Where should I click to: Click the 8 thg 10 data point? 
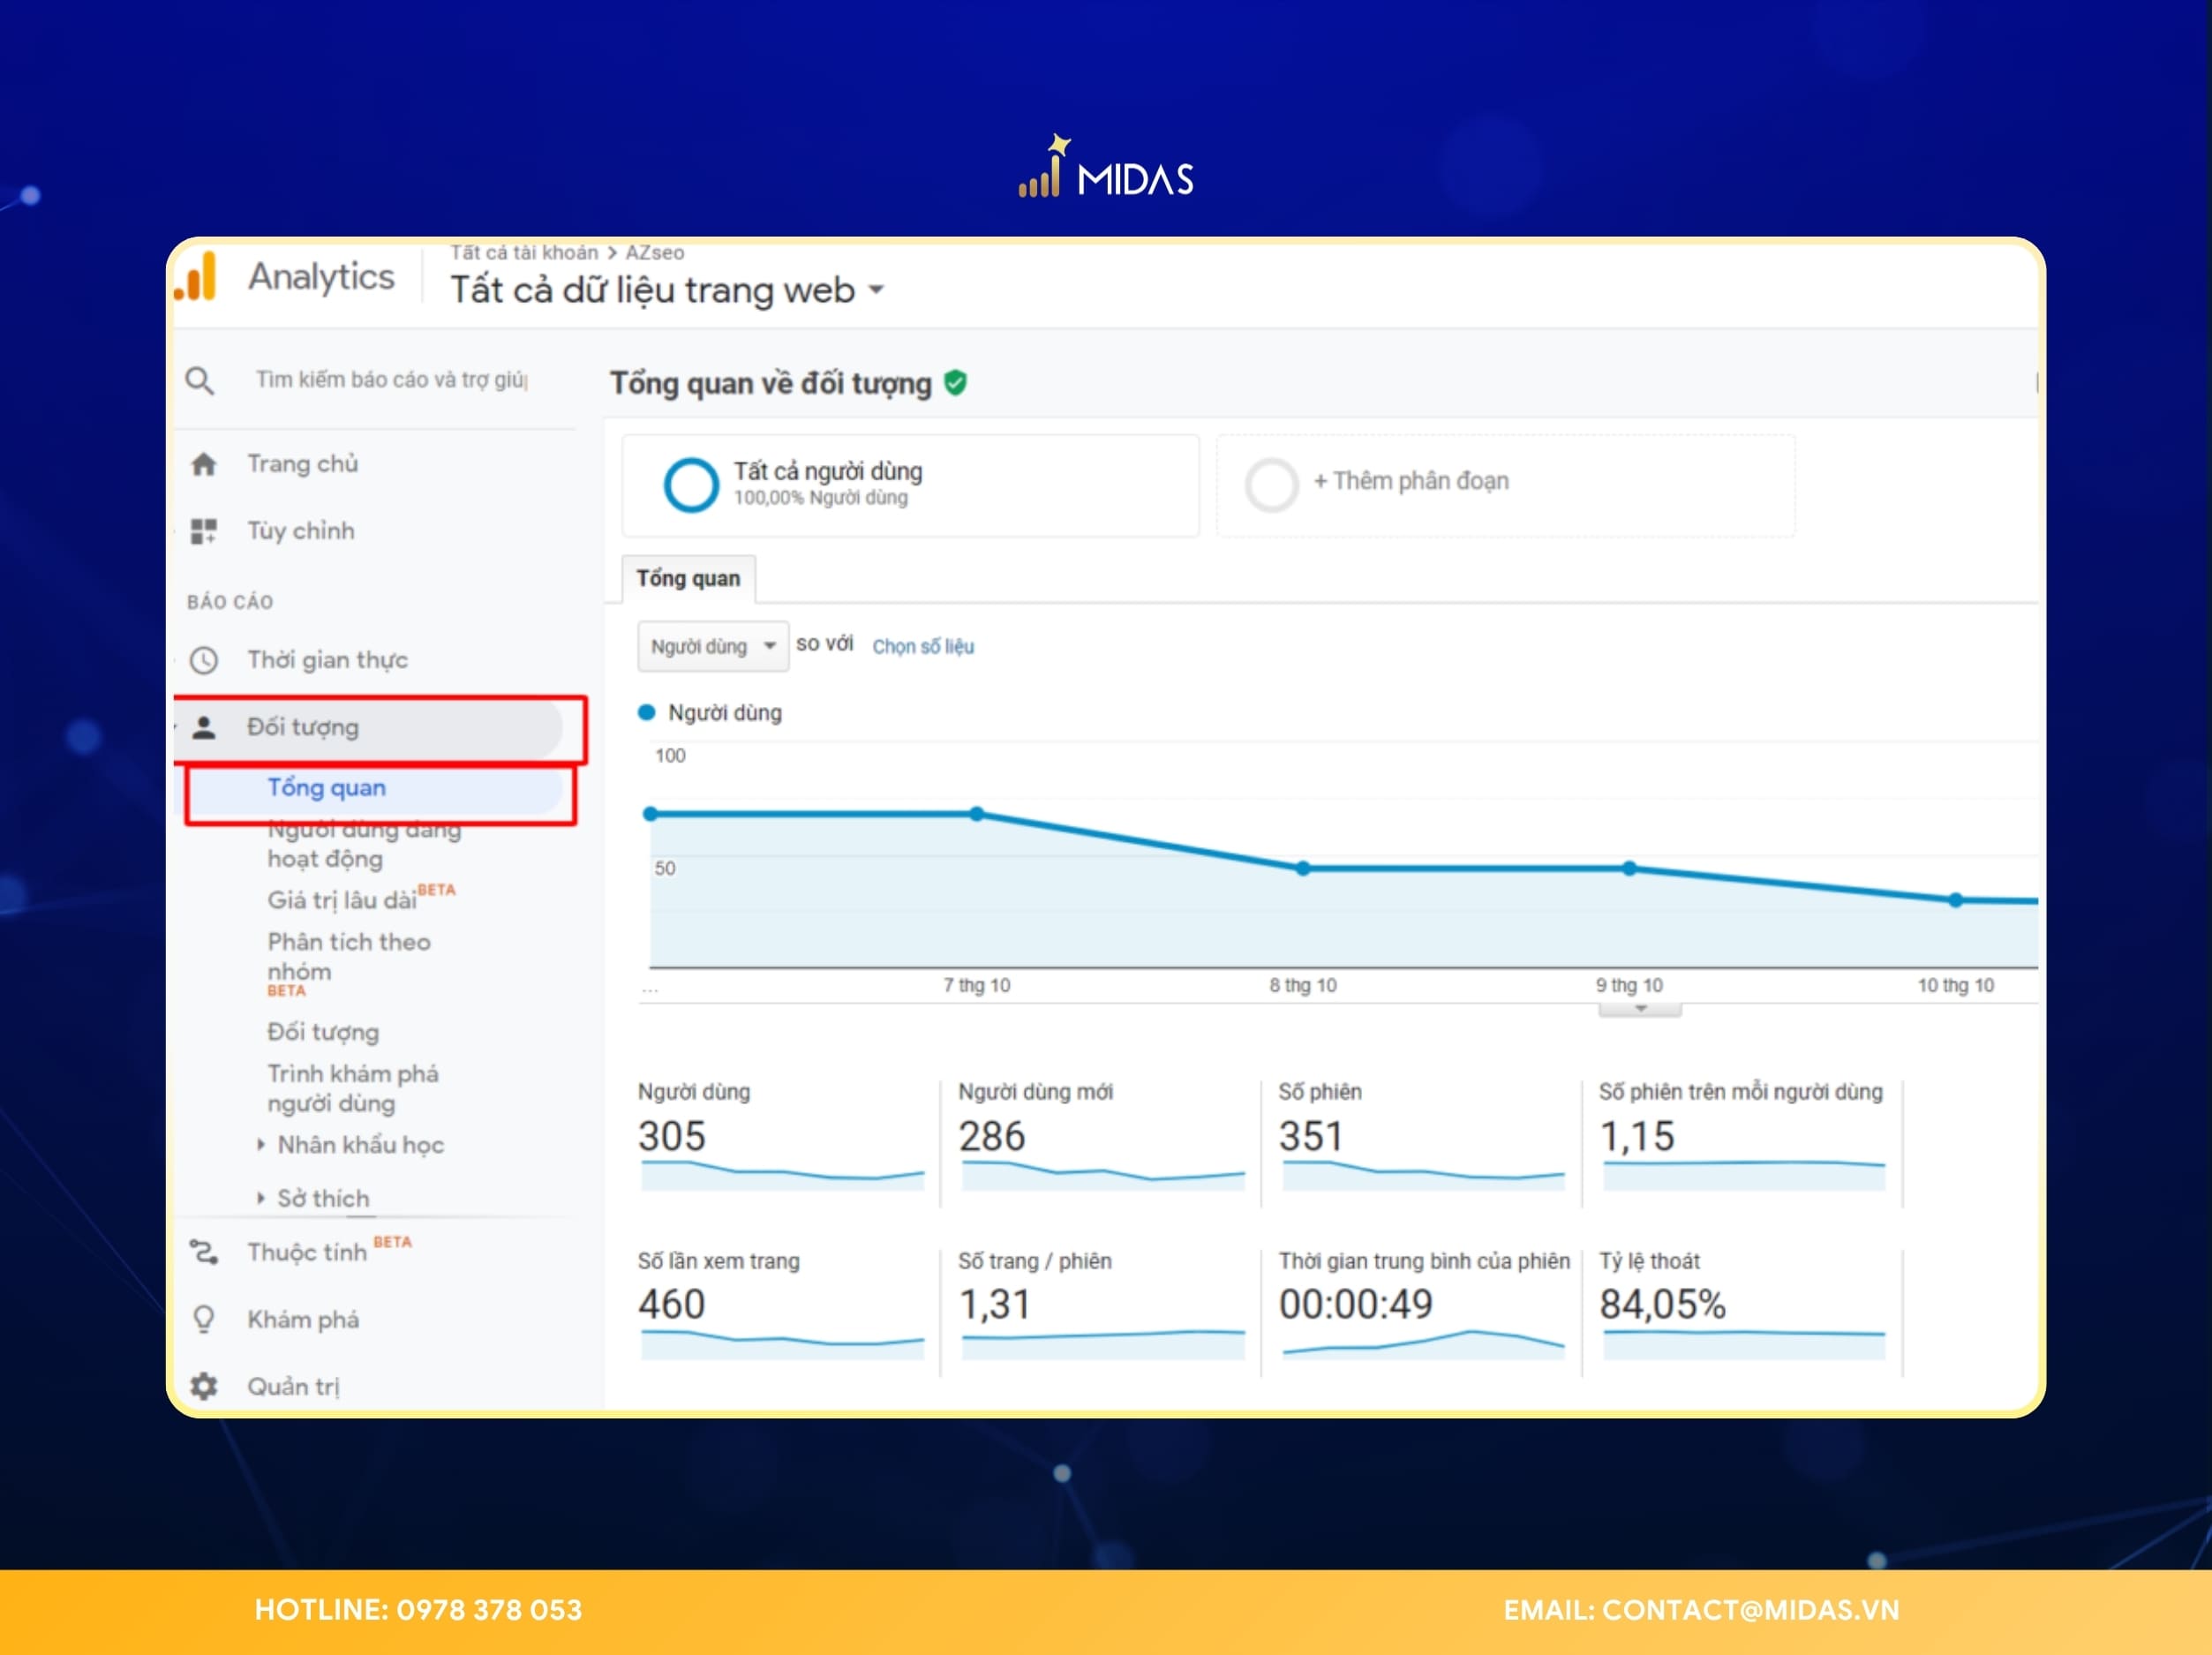coord(1303,869)
